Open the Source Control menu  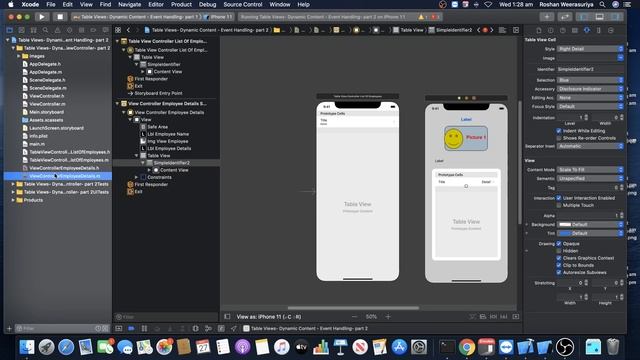point(242,4)
